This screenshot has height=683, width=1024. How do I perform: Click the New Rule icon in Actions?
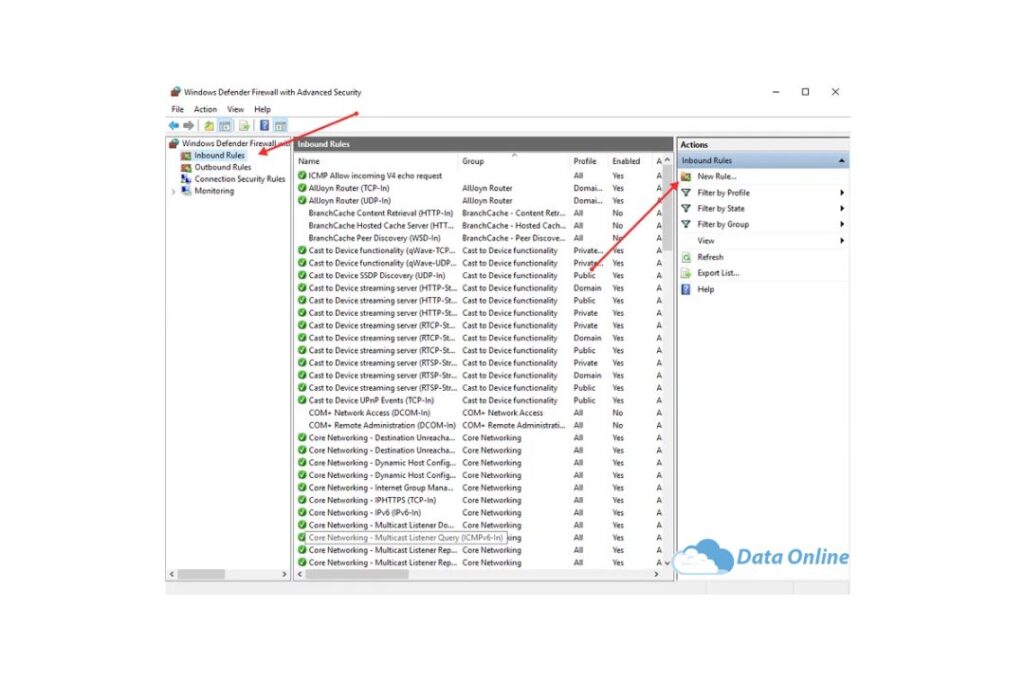[x=686, y=176]
